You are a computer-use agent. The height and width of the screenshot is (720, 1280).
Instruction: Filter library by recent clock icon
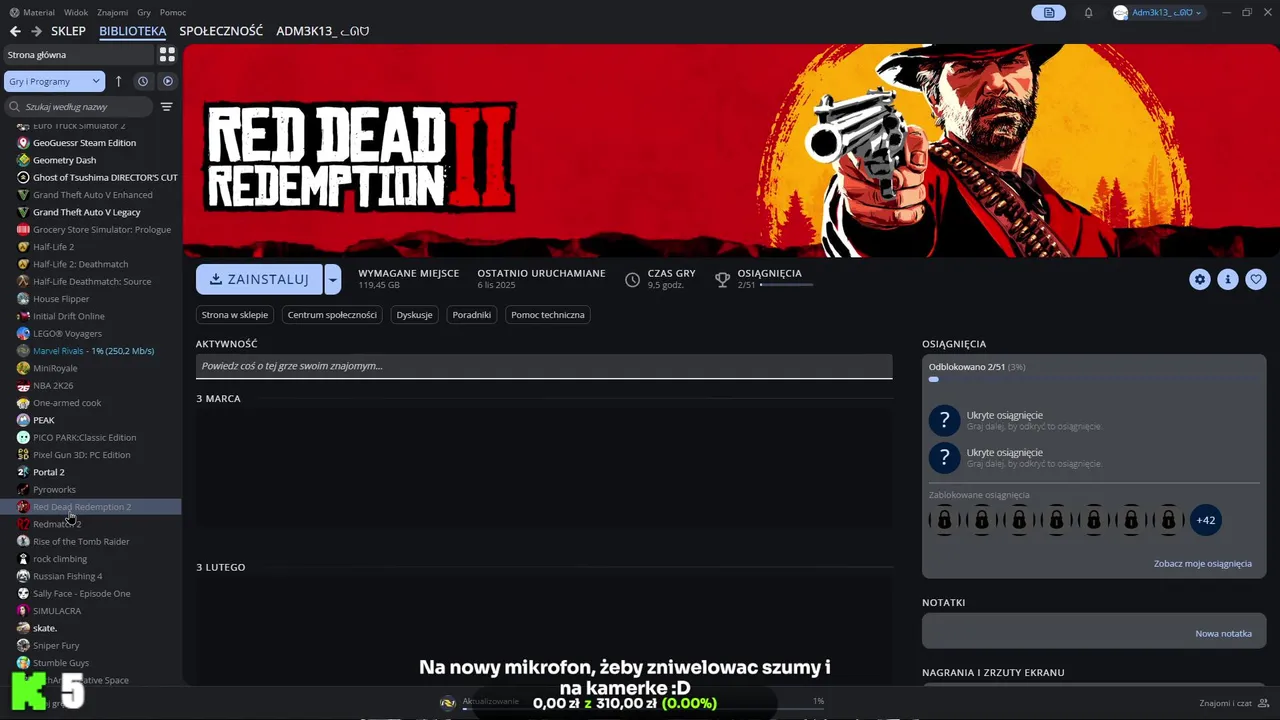coord(143,81)
